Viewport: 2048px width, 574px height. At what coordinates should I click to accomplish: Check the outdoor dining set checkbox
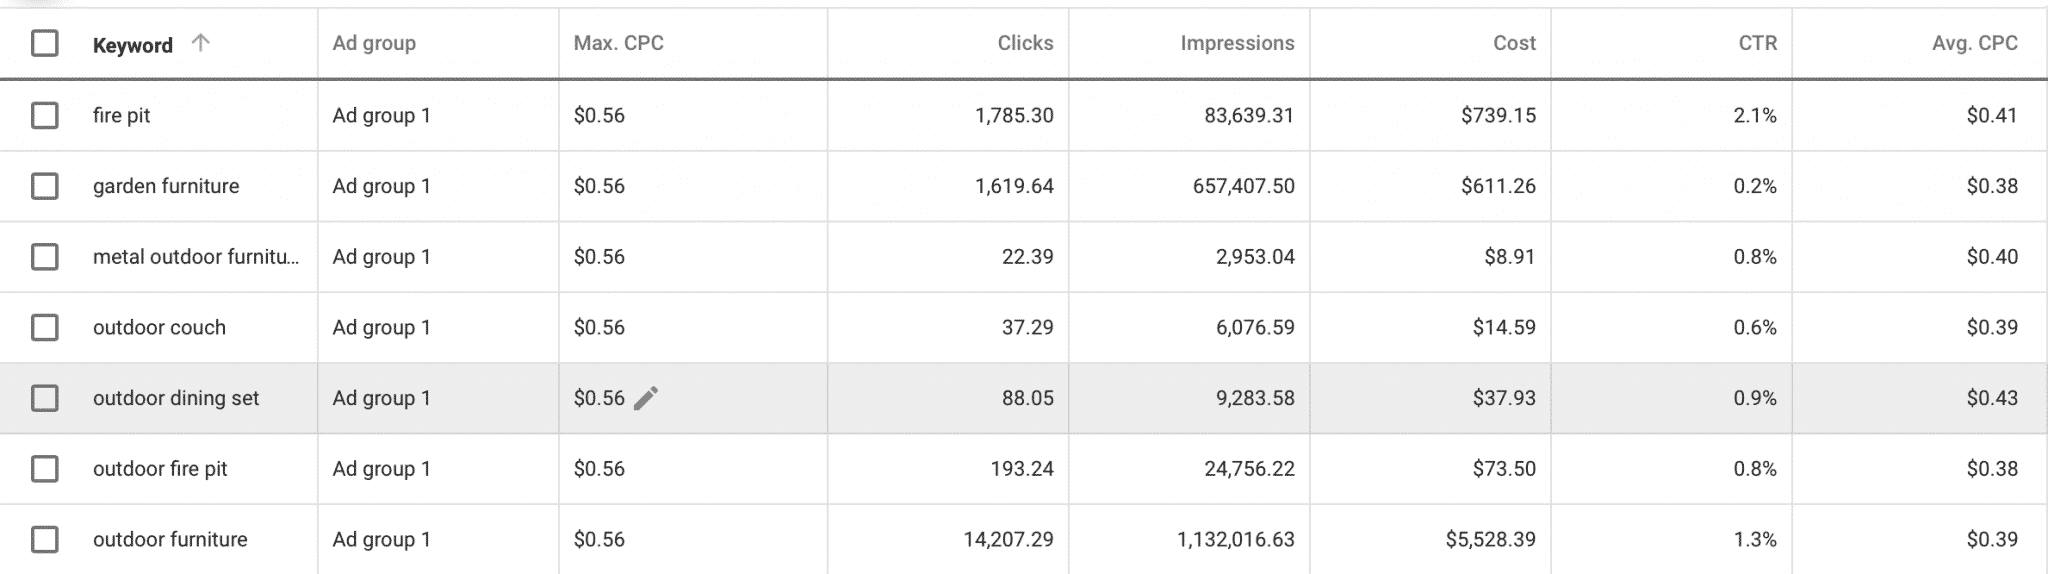click(45, 398)
